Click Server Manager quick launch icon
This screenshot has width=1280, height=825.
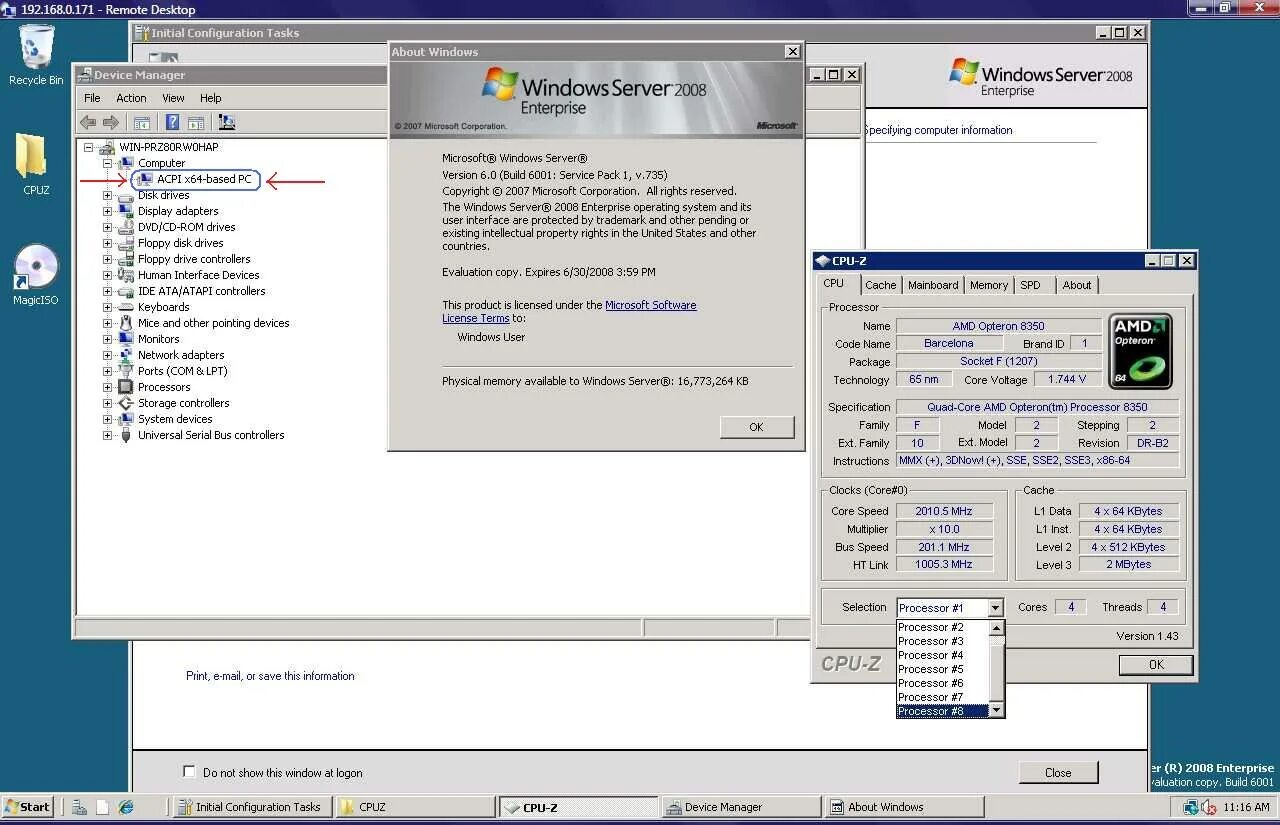click(79, 807)
